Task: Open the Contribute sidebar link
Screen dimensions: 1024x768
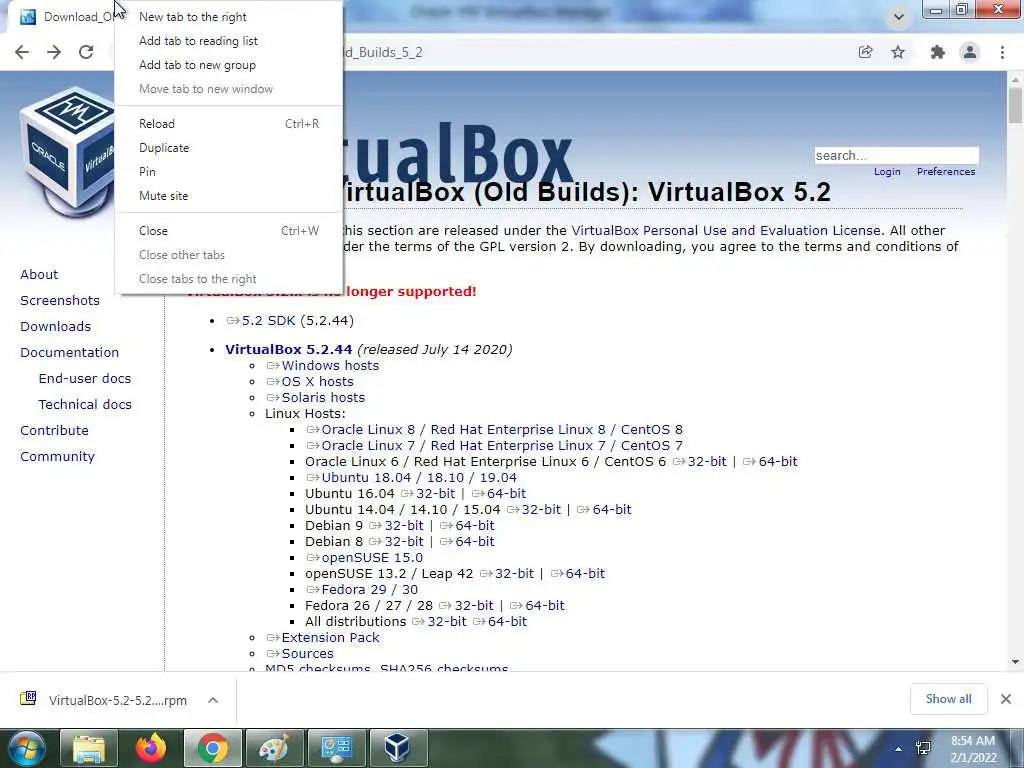Action: (x=54, y=431)
